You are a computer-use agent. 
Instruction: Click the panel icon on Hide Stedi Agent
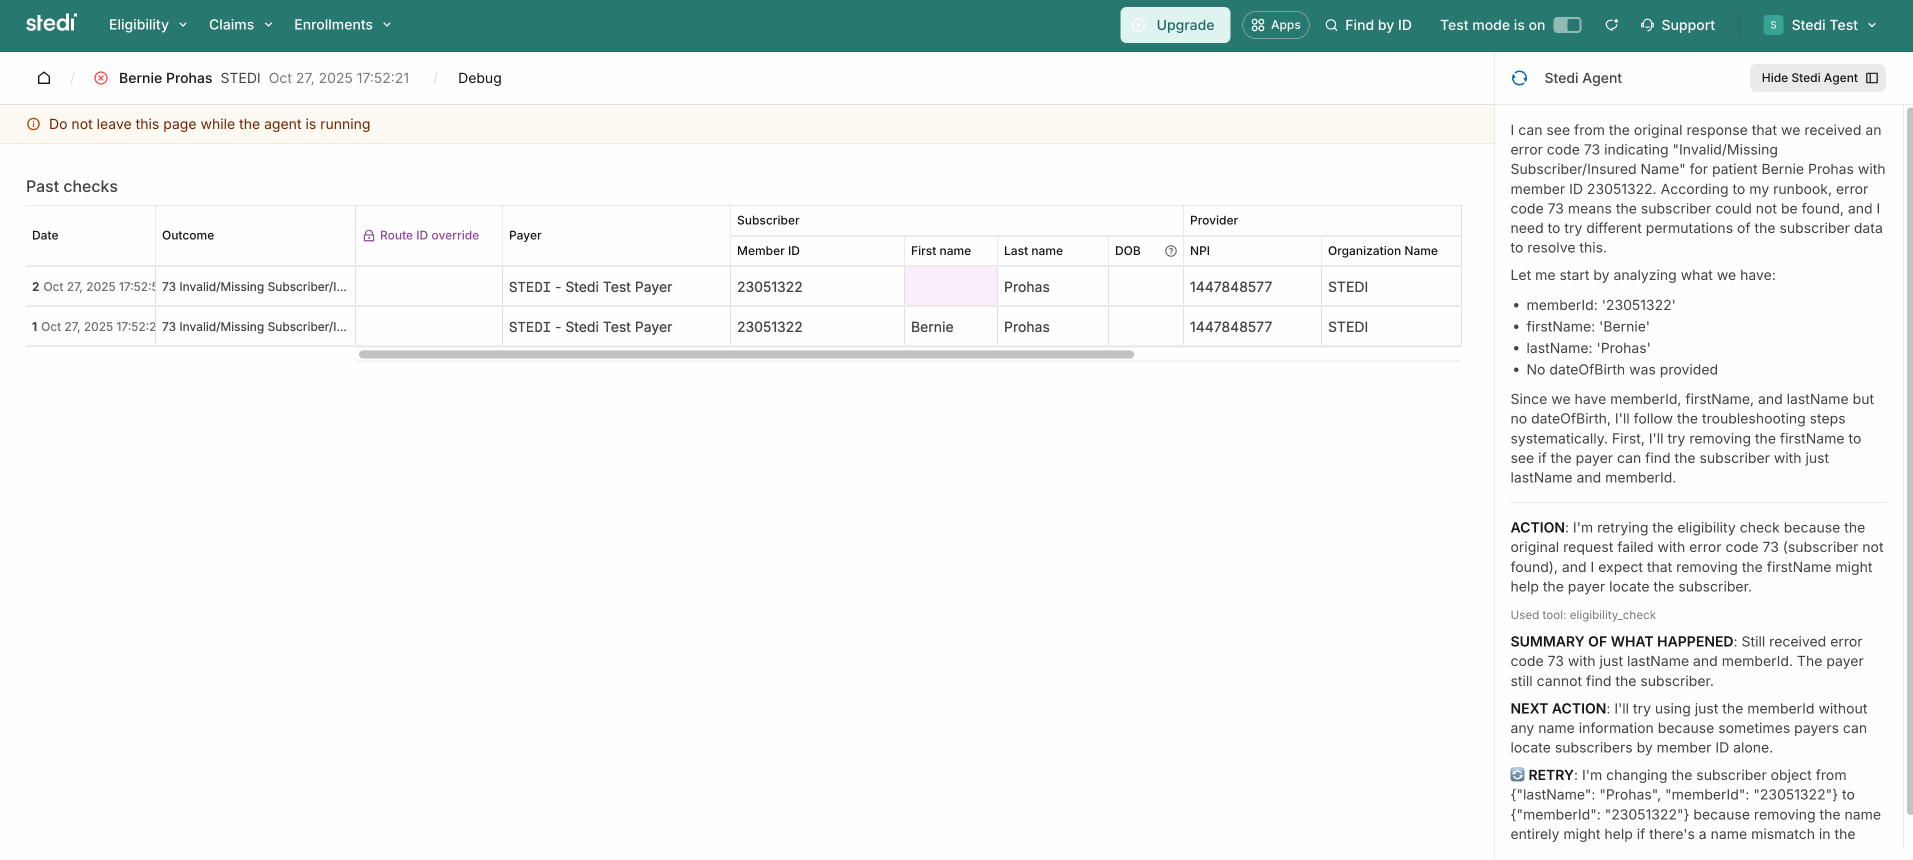[1872, 78]
